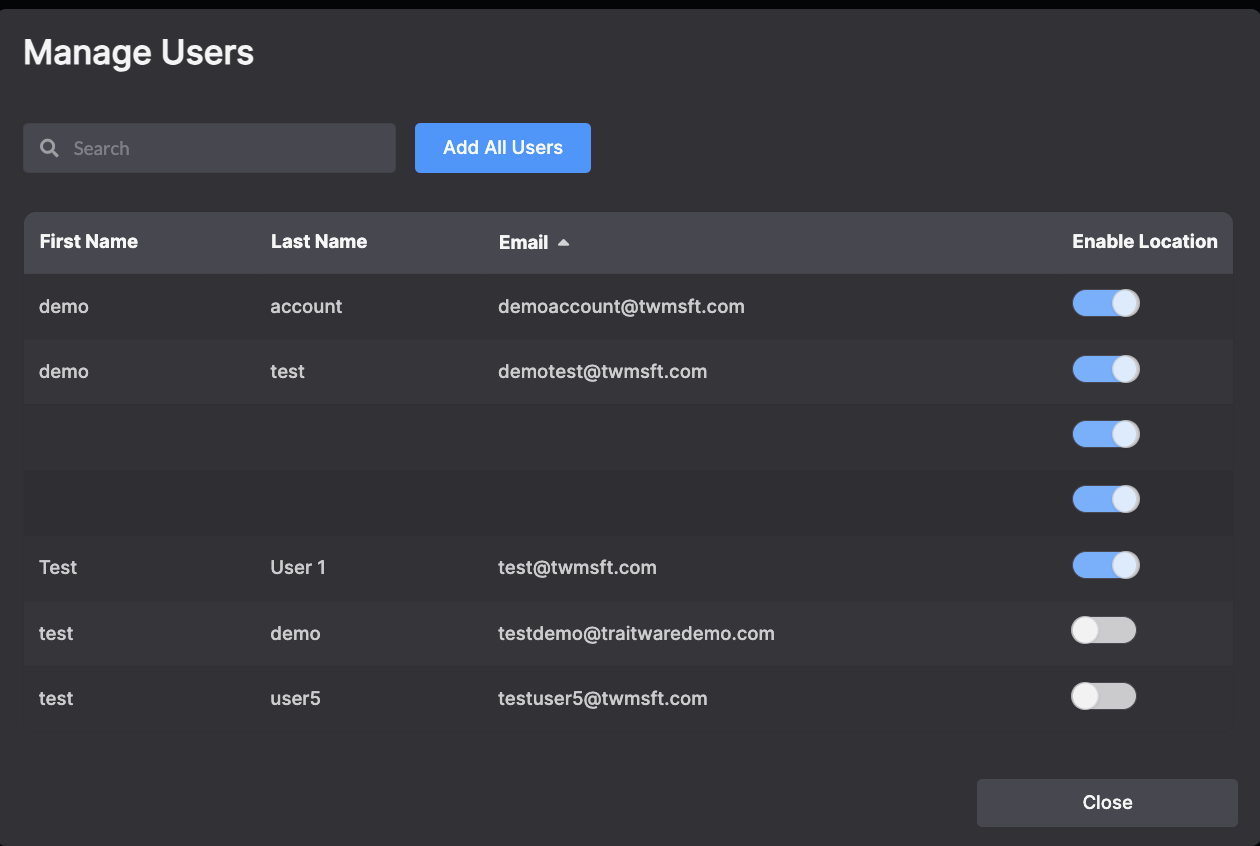Viewport: 1260px width, 846px height.
Task: Select email demotest@twmsft.com
Action: click(x=603, y=372)
